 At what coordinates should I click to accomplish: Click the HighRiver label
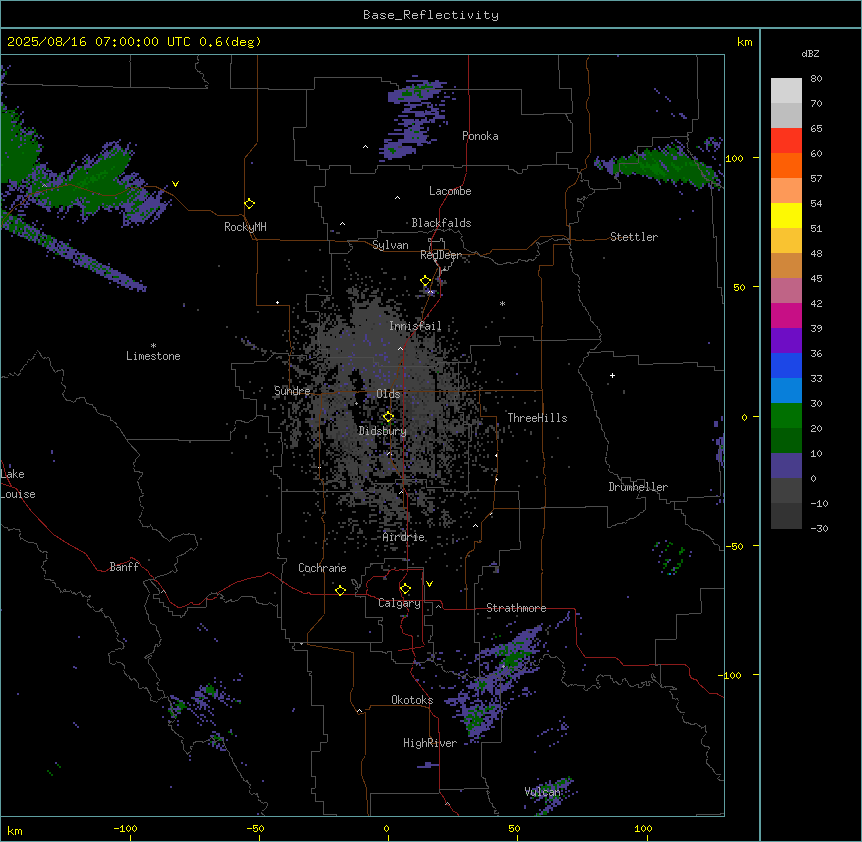[x=430, y=743]
